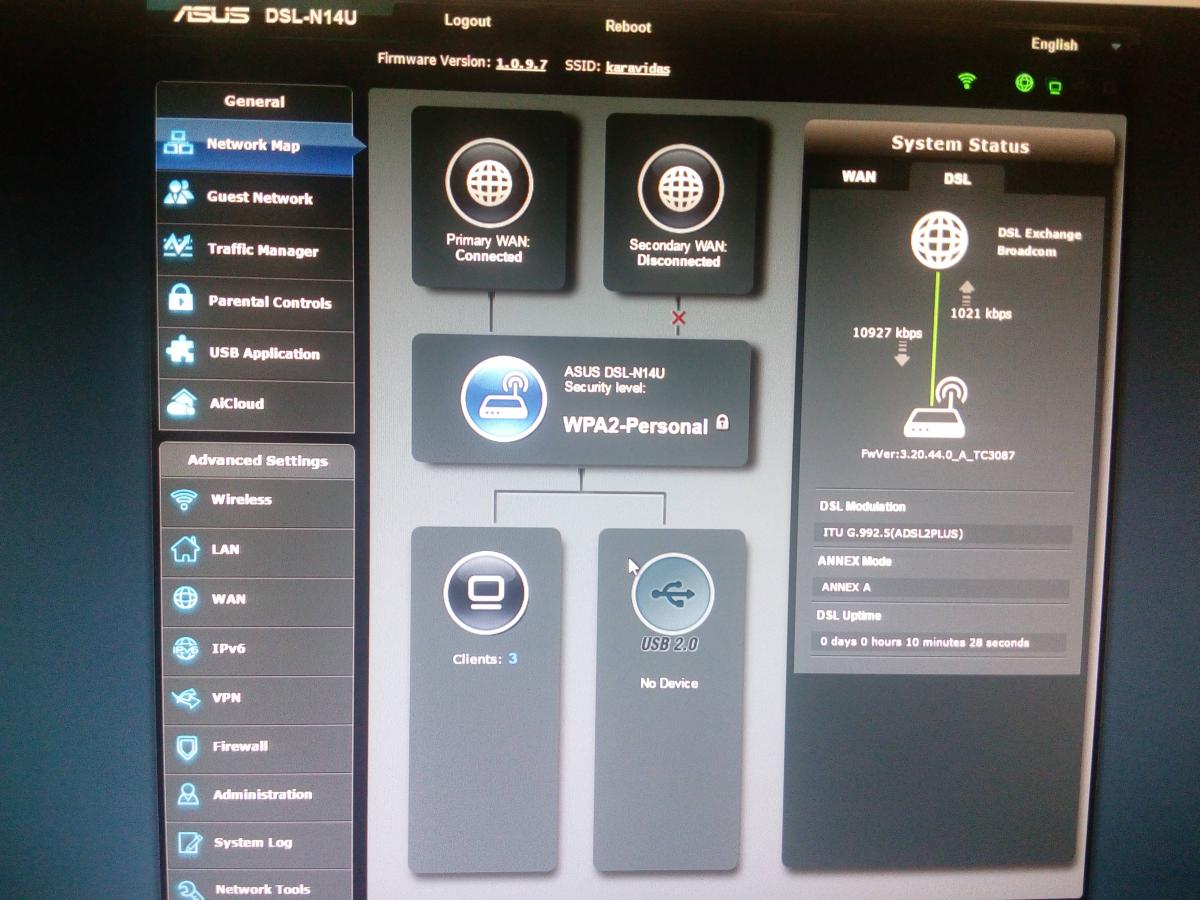The image size is (1200, 900).
Task: Open the English language dropdown
Action: [1076, 45]
